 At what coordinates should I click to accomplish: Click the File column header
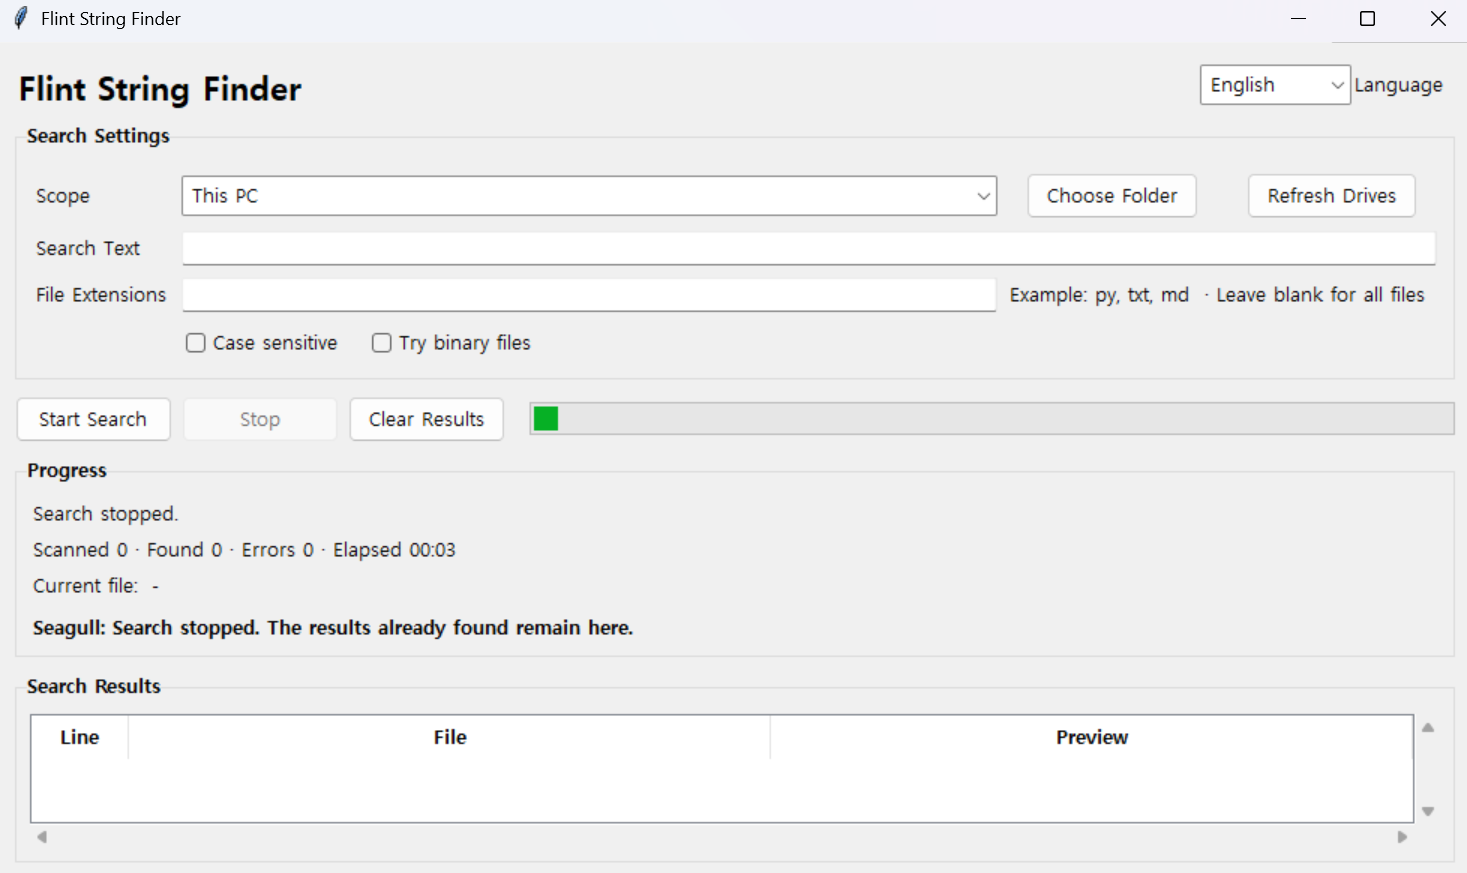pyautogui.click(x=450, y=737)
